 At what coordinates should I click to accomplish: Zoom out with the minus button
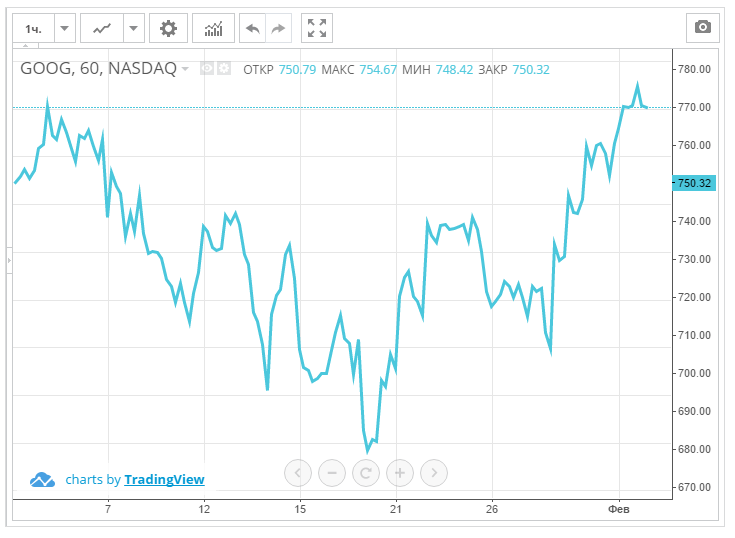tap(332, 472)
